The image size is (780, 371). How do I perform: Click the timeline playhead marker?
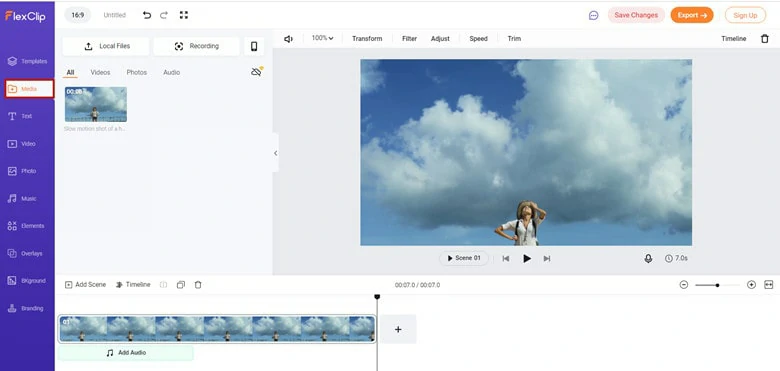pos(377,297)
